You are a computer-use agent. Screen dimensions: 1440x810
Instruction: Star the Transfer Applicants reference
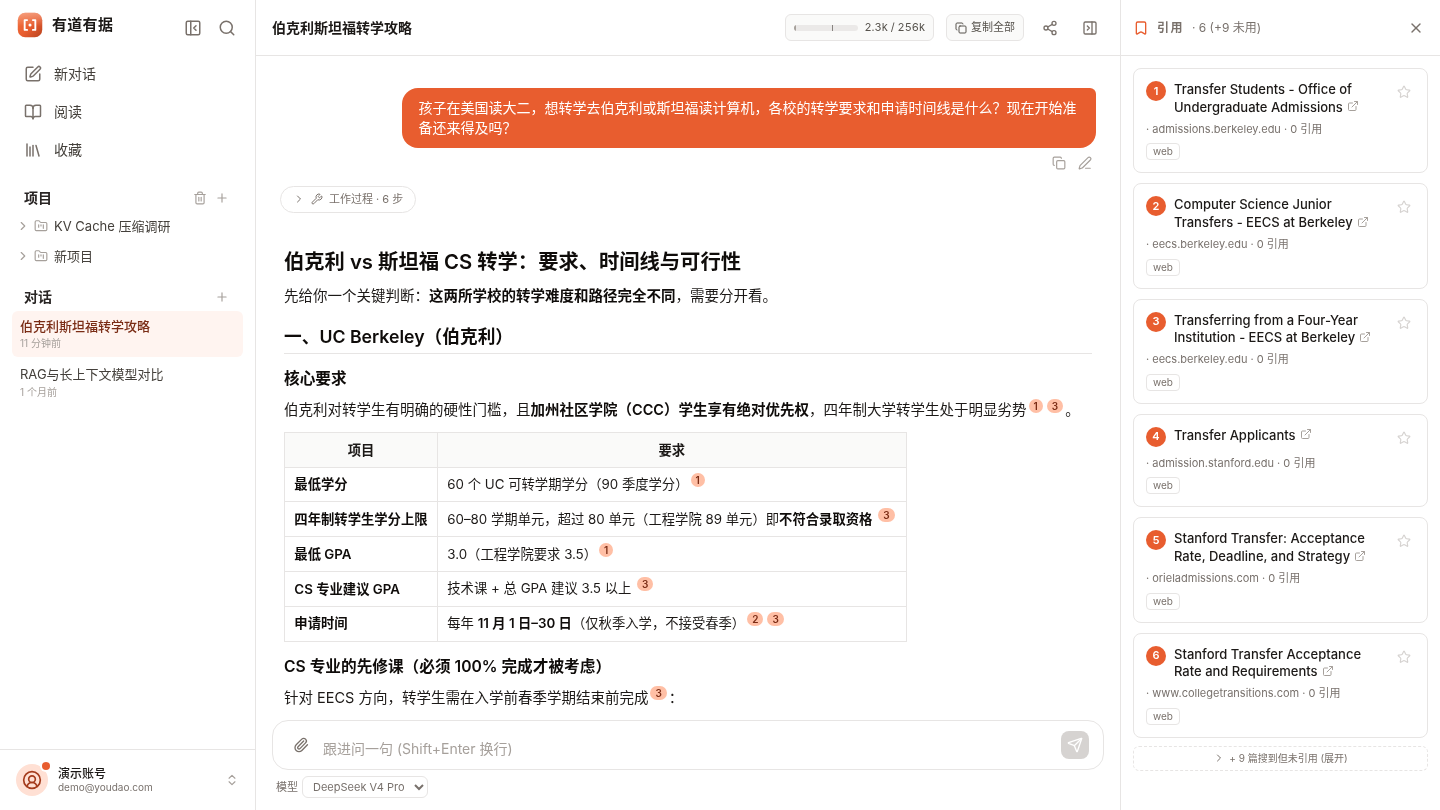point(1404,438)
